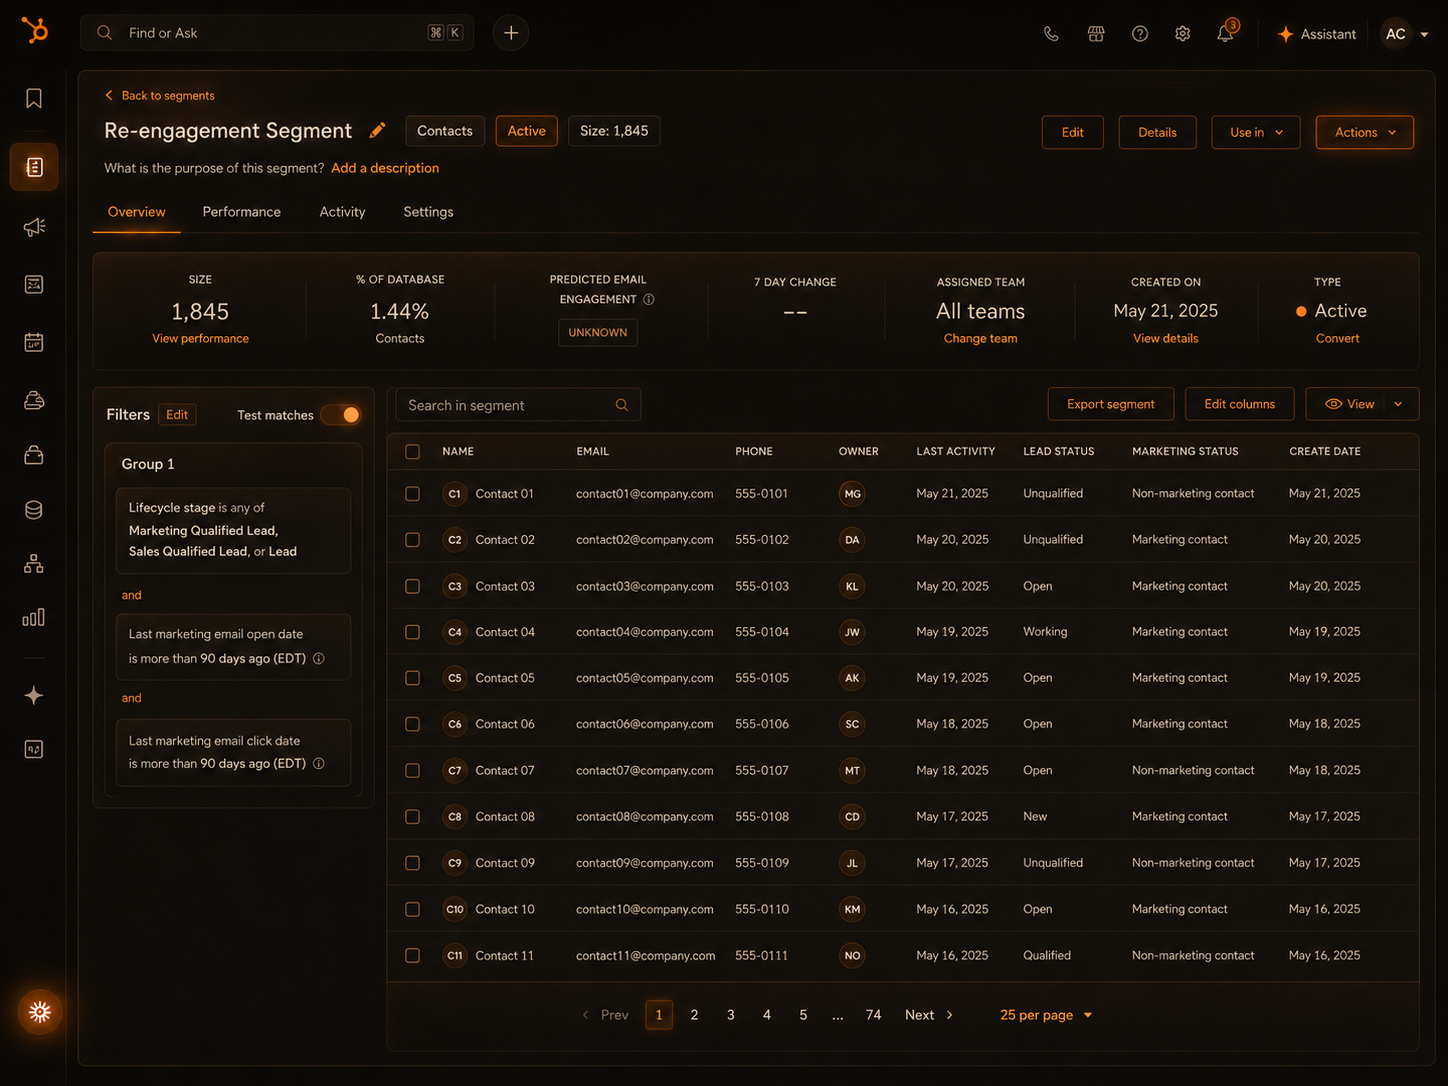Click info icon on email click date filter
This screenshot has height=1086, width=1448.
click(x=319, y=763)
